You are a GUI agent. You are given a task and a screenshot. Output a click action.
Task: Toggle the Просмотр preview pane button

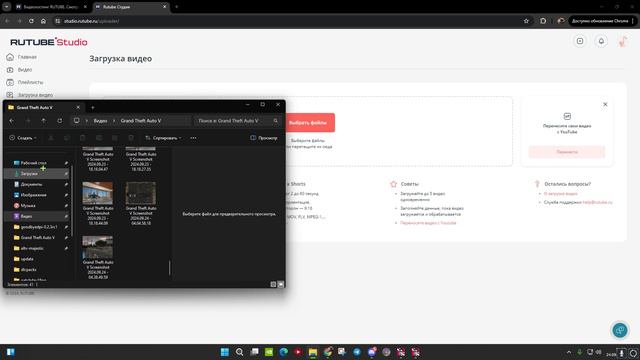pyautogui.click(x=264, y=138)
